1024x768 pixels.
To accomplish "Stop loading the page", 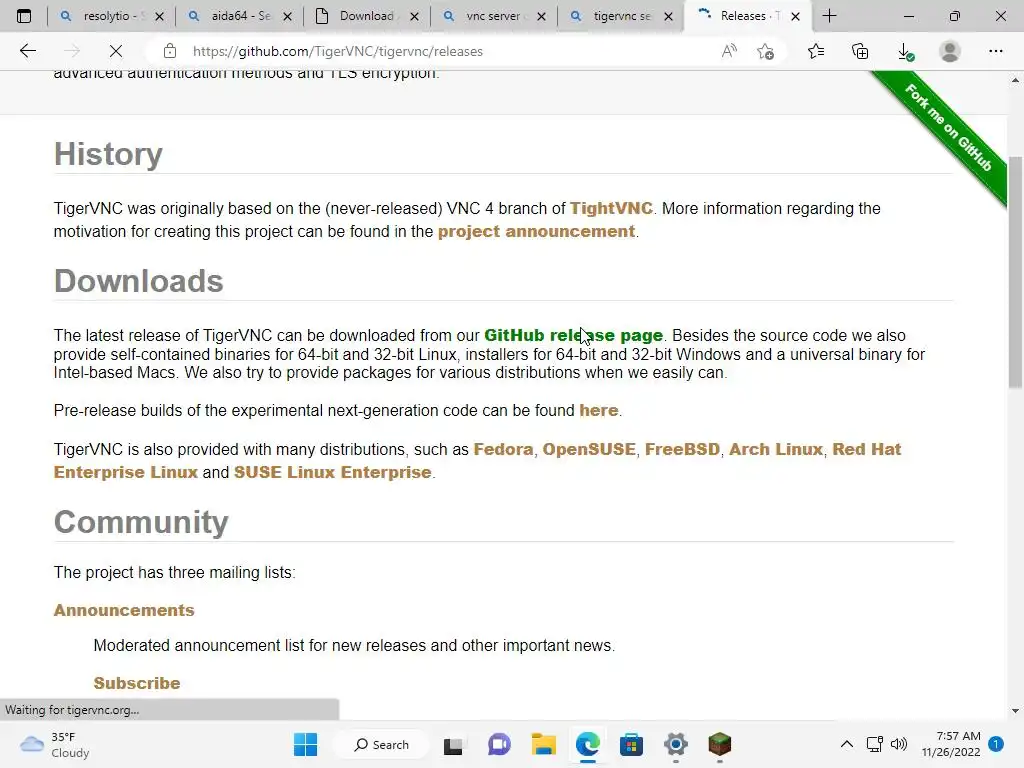I will (x=116, y=51).
